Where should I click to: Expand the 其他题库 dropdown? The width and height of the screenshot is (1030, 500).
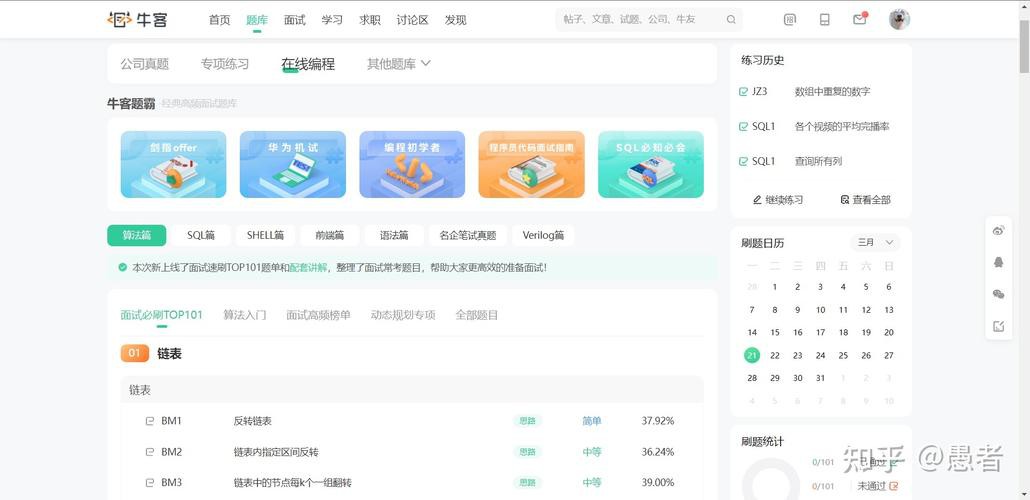pyautogui.click(x=399, y=64)
